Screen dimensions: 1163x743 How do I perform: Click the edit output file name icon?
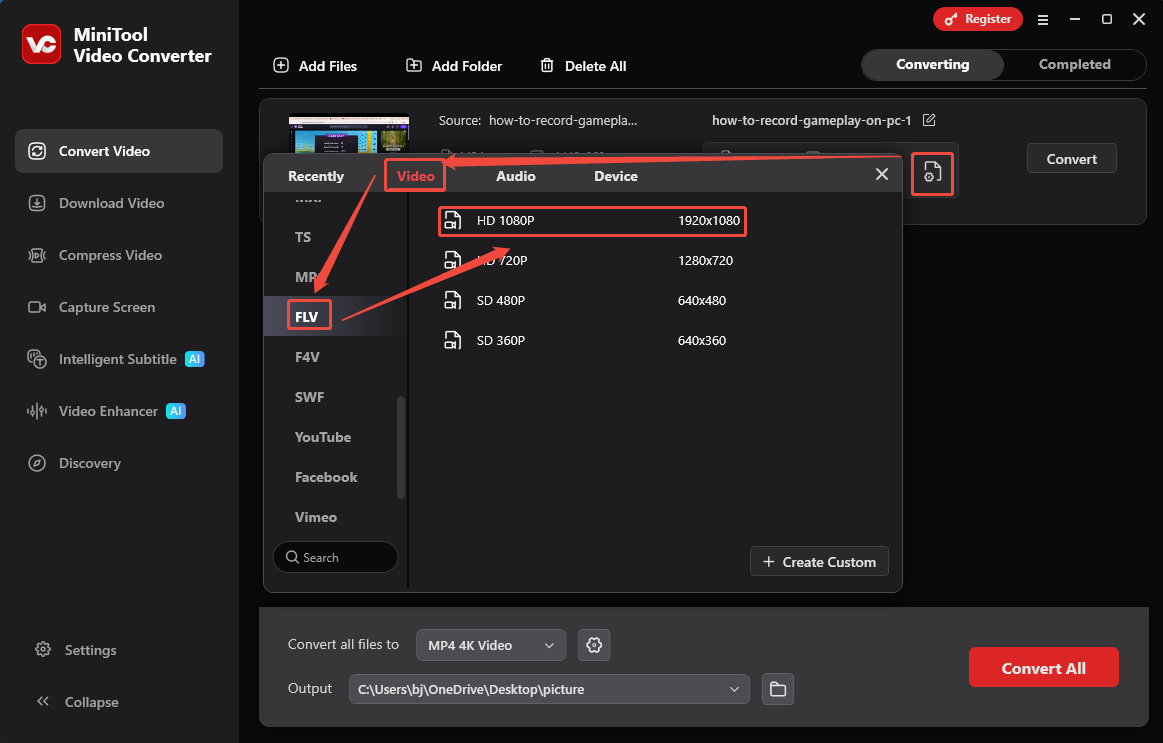[929, 120]
